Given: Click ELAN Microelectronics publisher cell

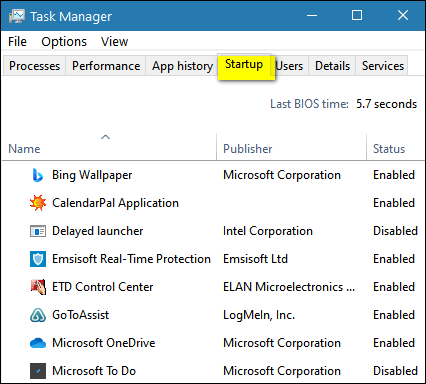Looking at the screenshot, I should 289,287.
